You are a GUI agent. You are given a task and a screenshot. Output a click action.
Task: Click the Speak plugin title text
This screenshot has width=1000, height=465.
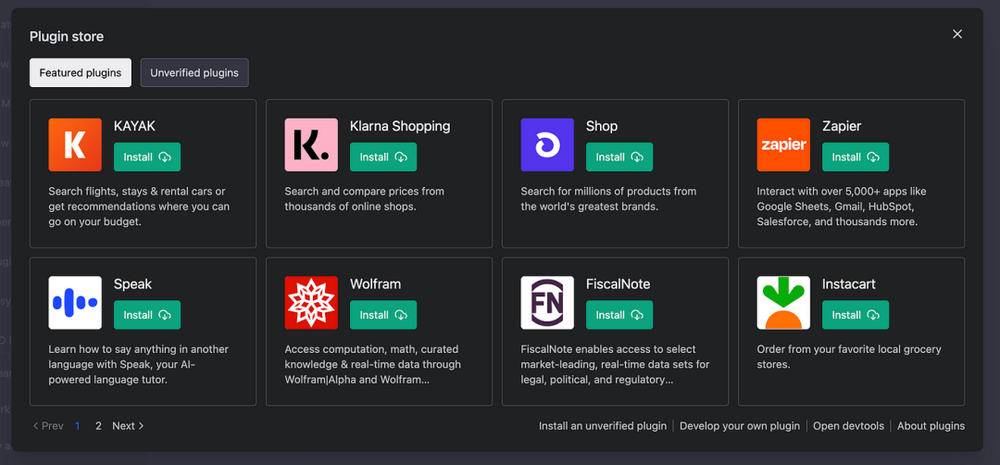tap(133, 284)
